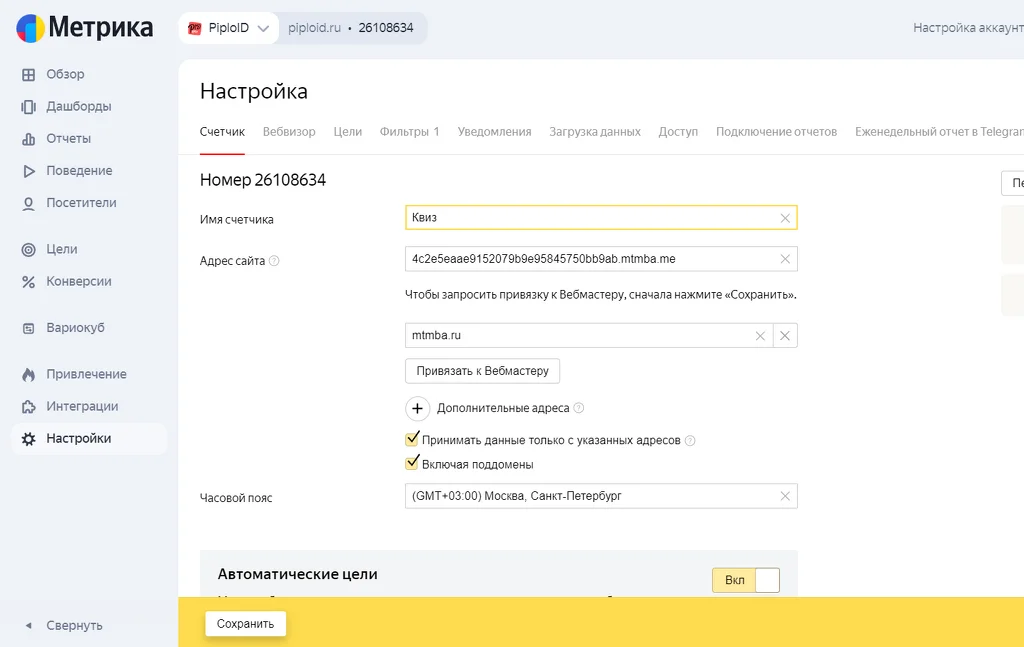Viewport: 1024px width, 647px height.
Task: Open the Обзор section icon in sidebar
Action: pos(28,74)
